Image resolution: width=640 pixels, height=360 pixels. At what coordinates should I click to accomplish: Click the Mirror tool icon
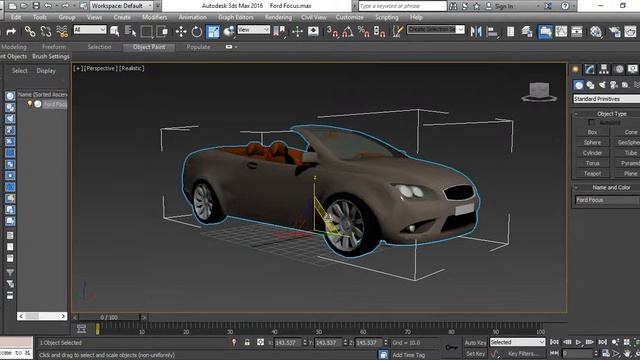(x=476, y=31)
